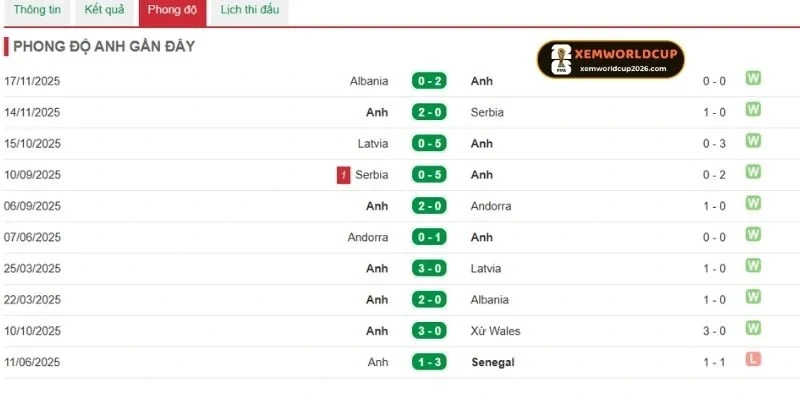Open the 0 - 5 score for Latvia vs Anh
Viewport: 800px width, 400px height.
(x=428, y=143)
